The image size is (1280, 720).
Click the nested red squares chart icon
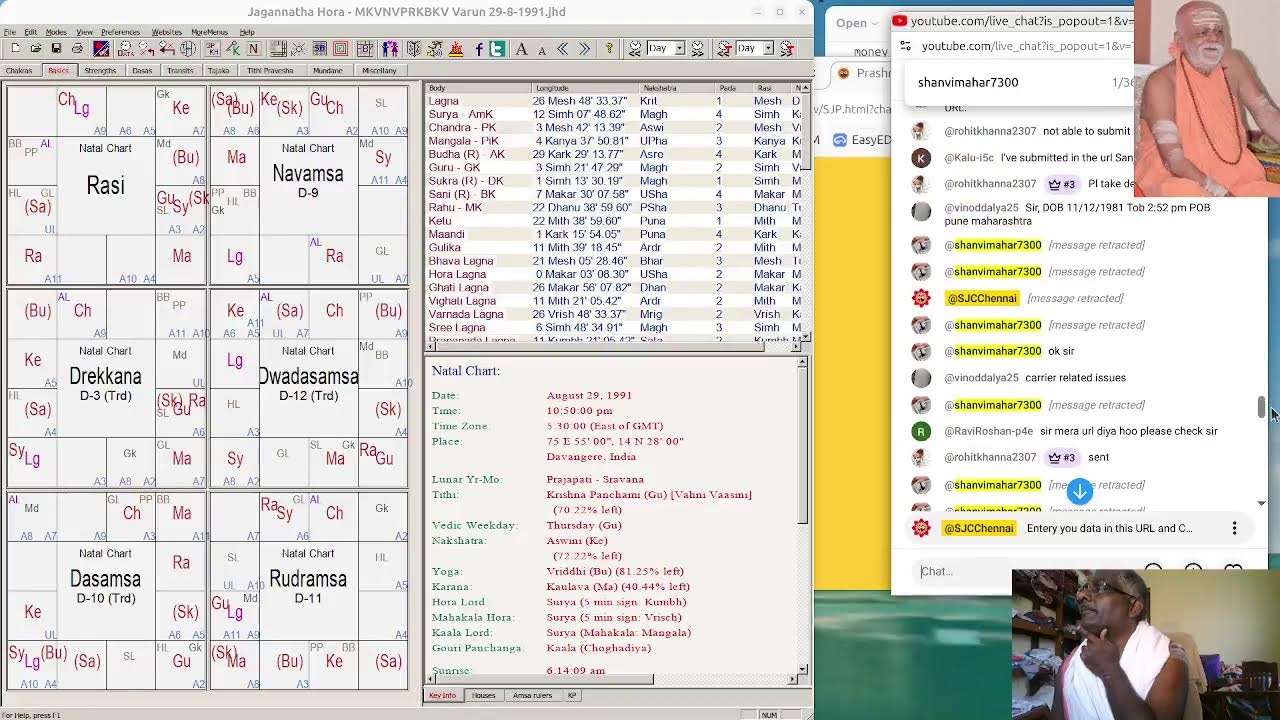click(340, 48)
